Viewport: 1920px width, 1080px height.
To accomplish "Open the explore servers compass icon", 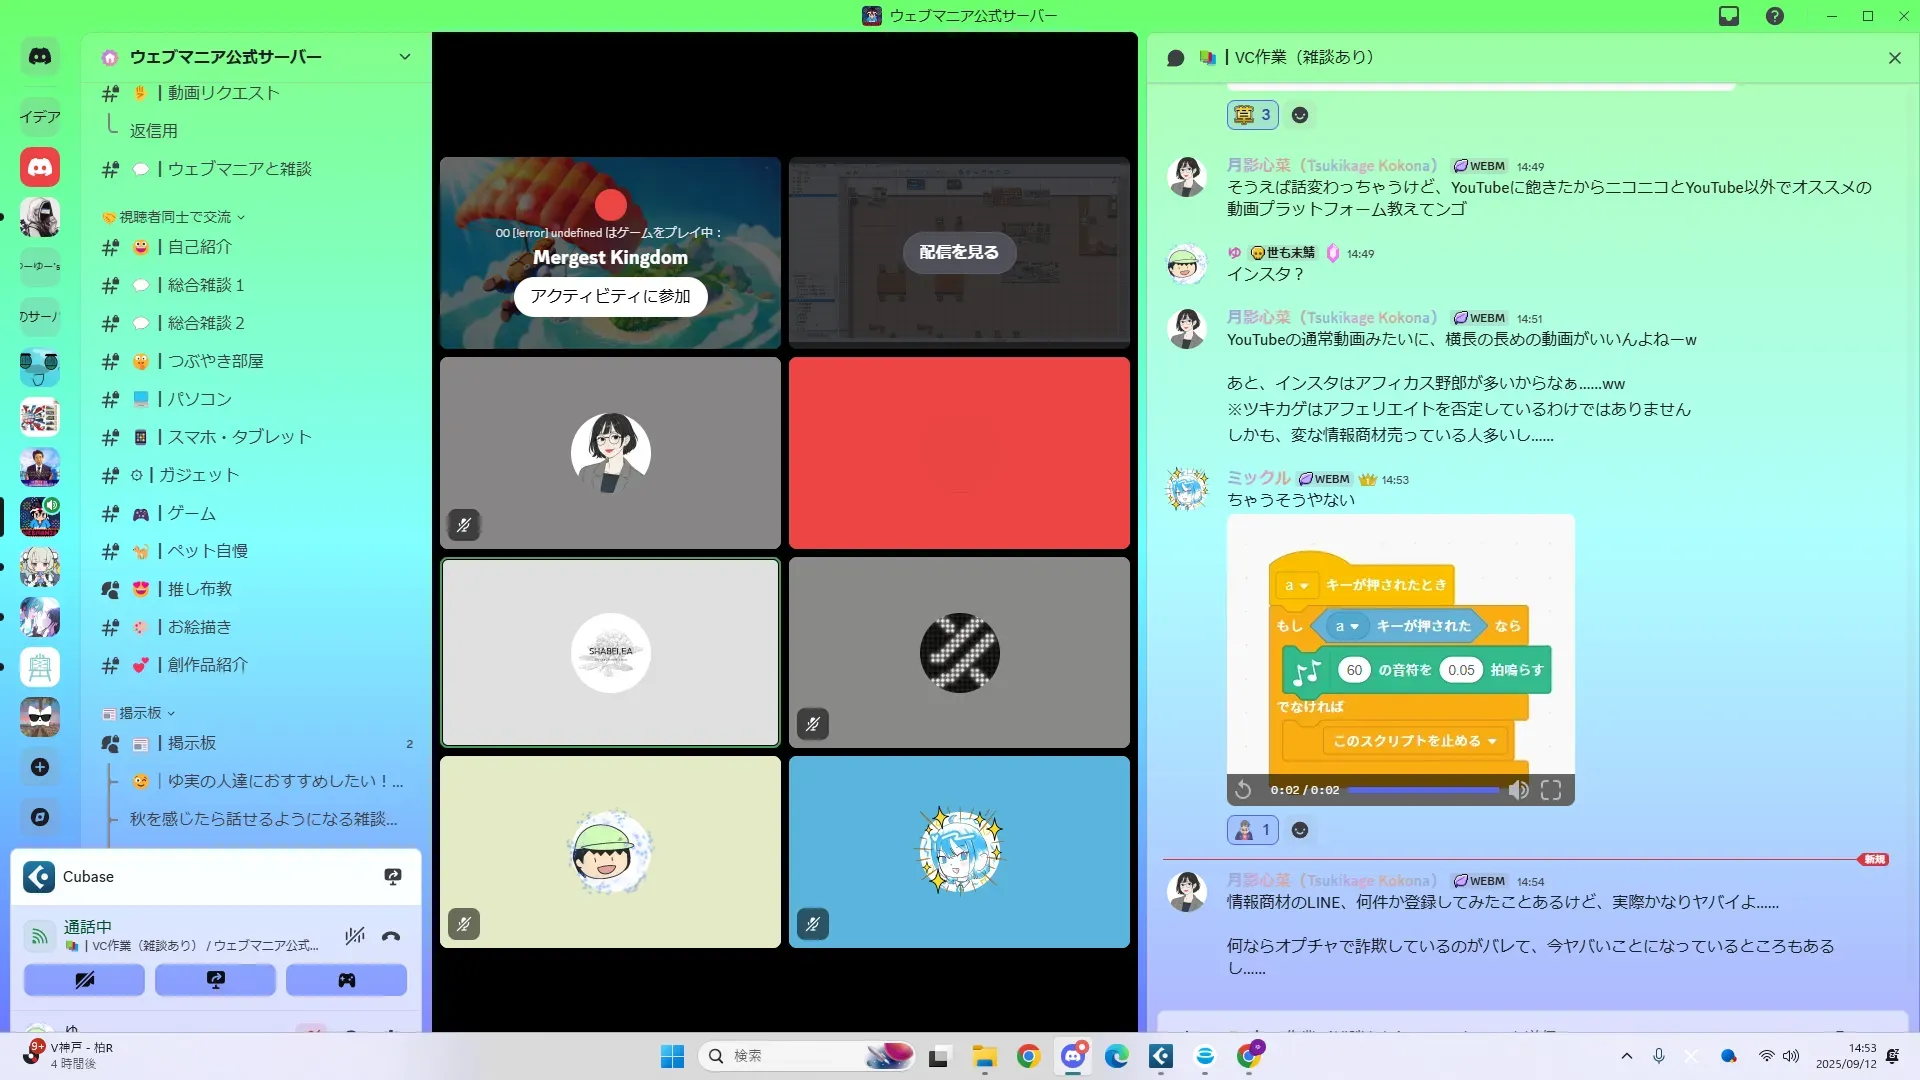I will click(x=40, y=817).
